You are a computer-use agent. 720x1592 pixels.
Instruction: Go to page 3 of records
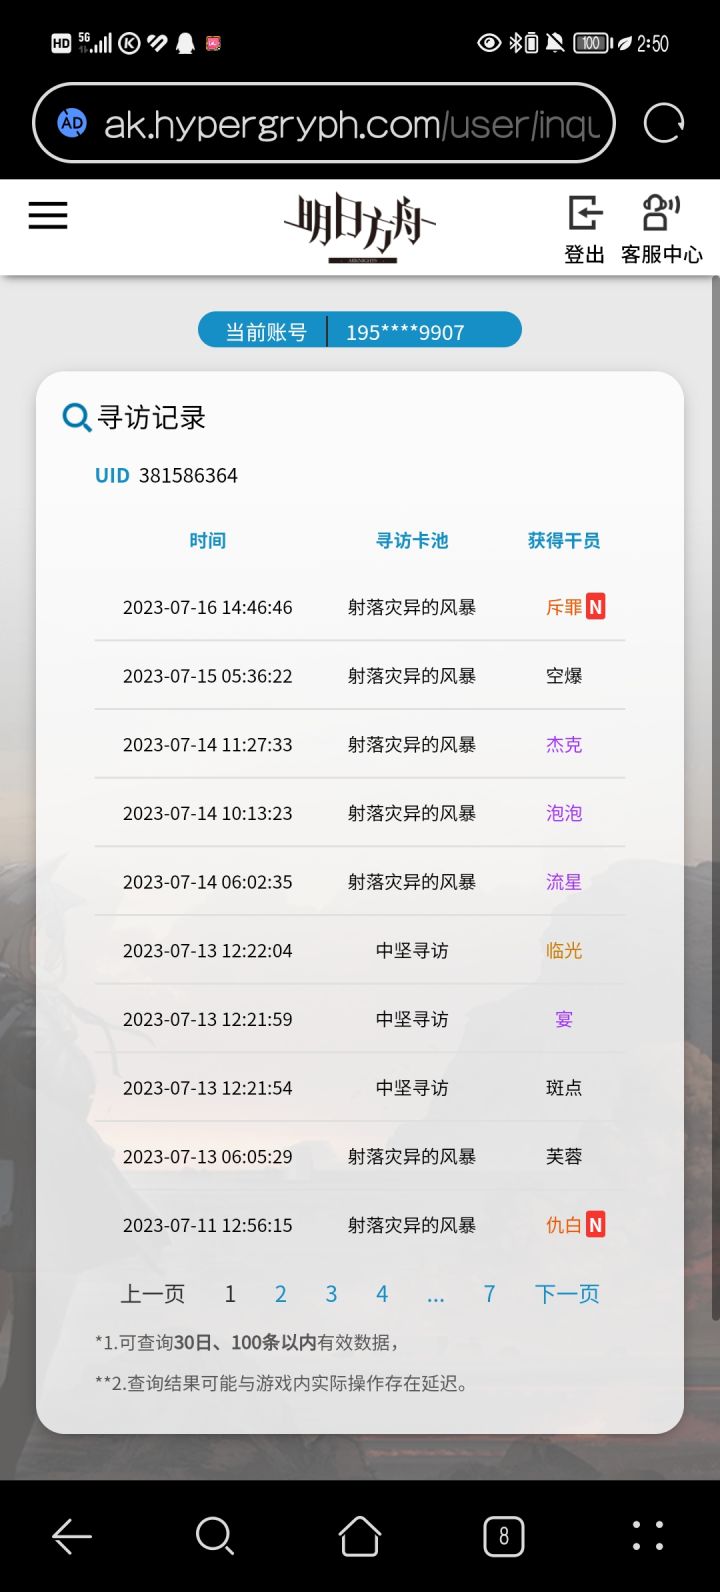click(331, 1294)
